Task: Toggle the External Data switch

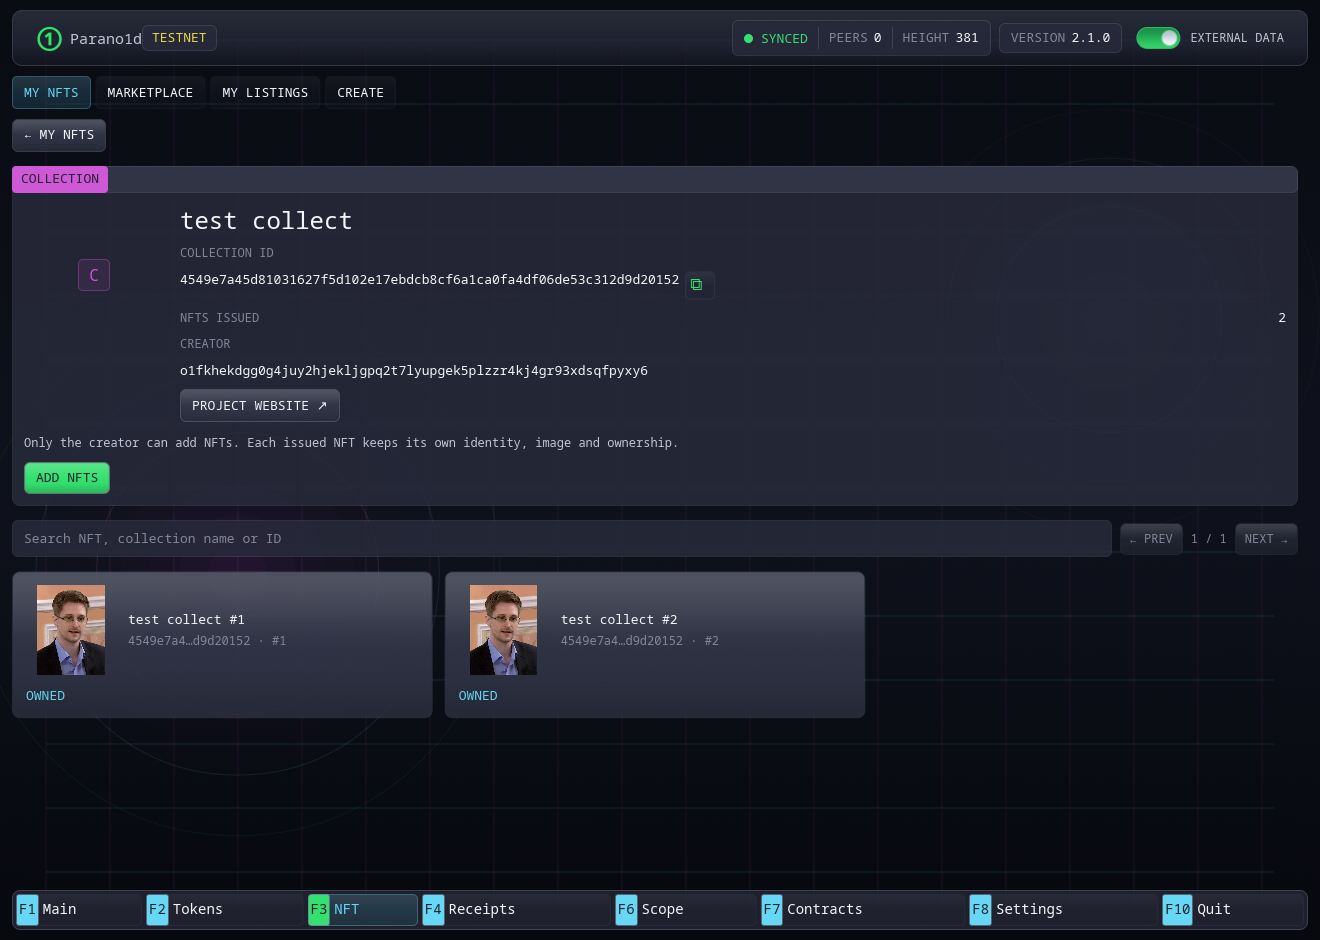Action: coord(1158,38)
